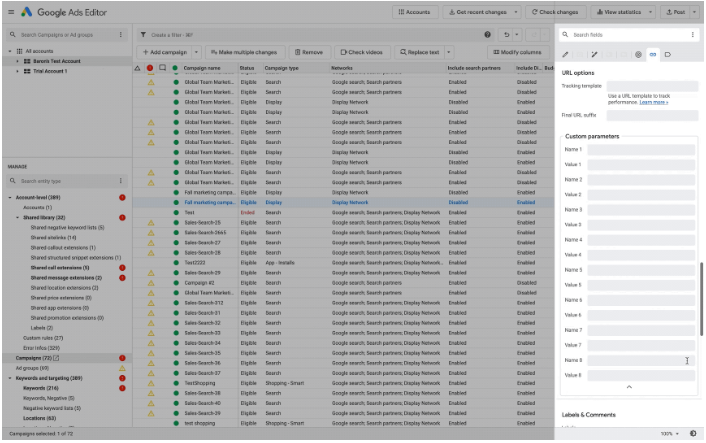Open the View statistics dropdown arrow
The image size is (706, 443).
650,12
